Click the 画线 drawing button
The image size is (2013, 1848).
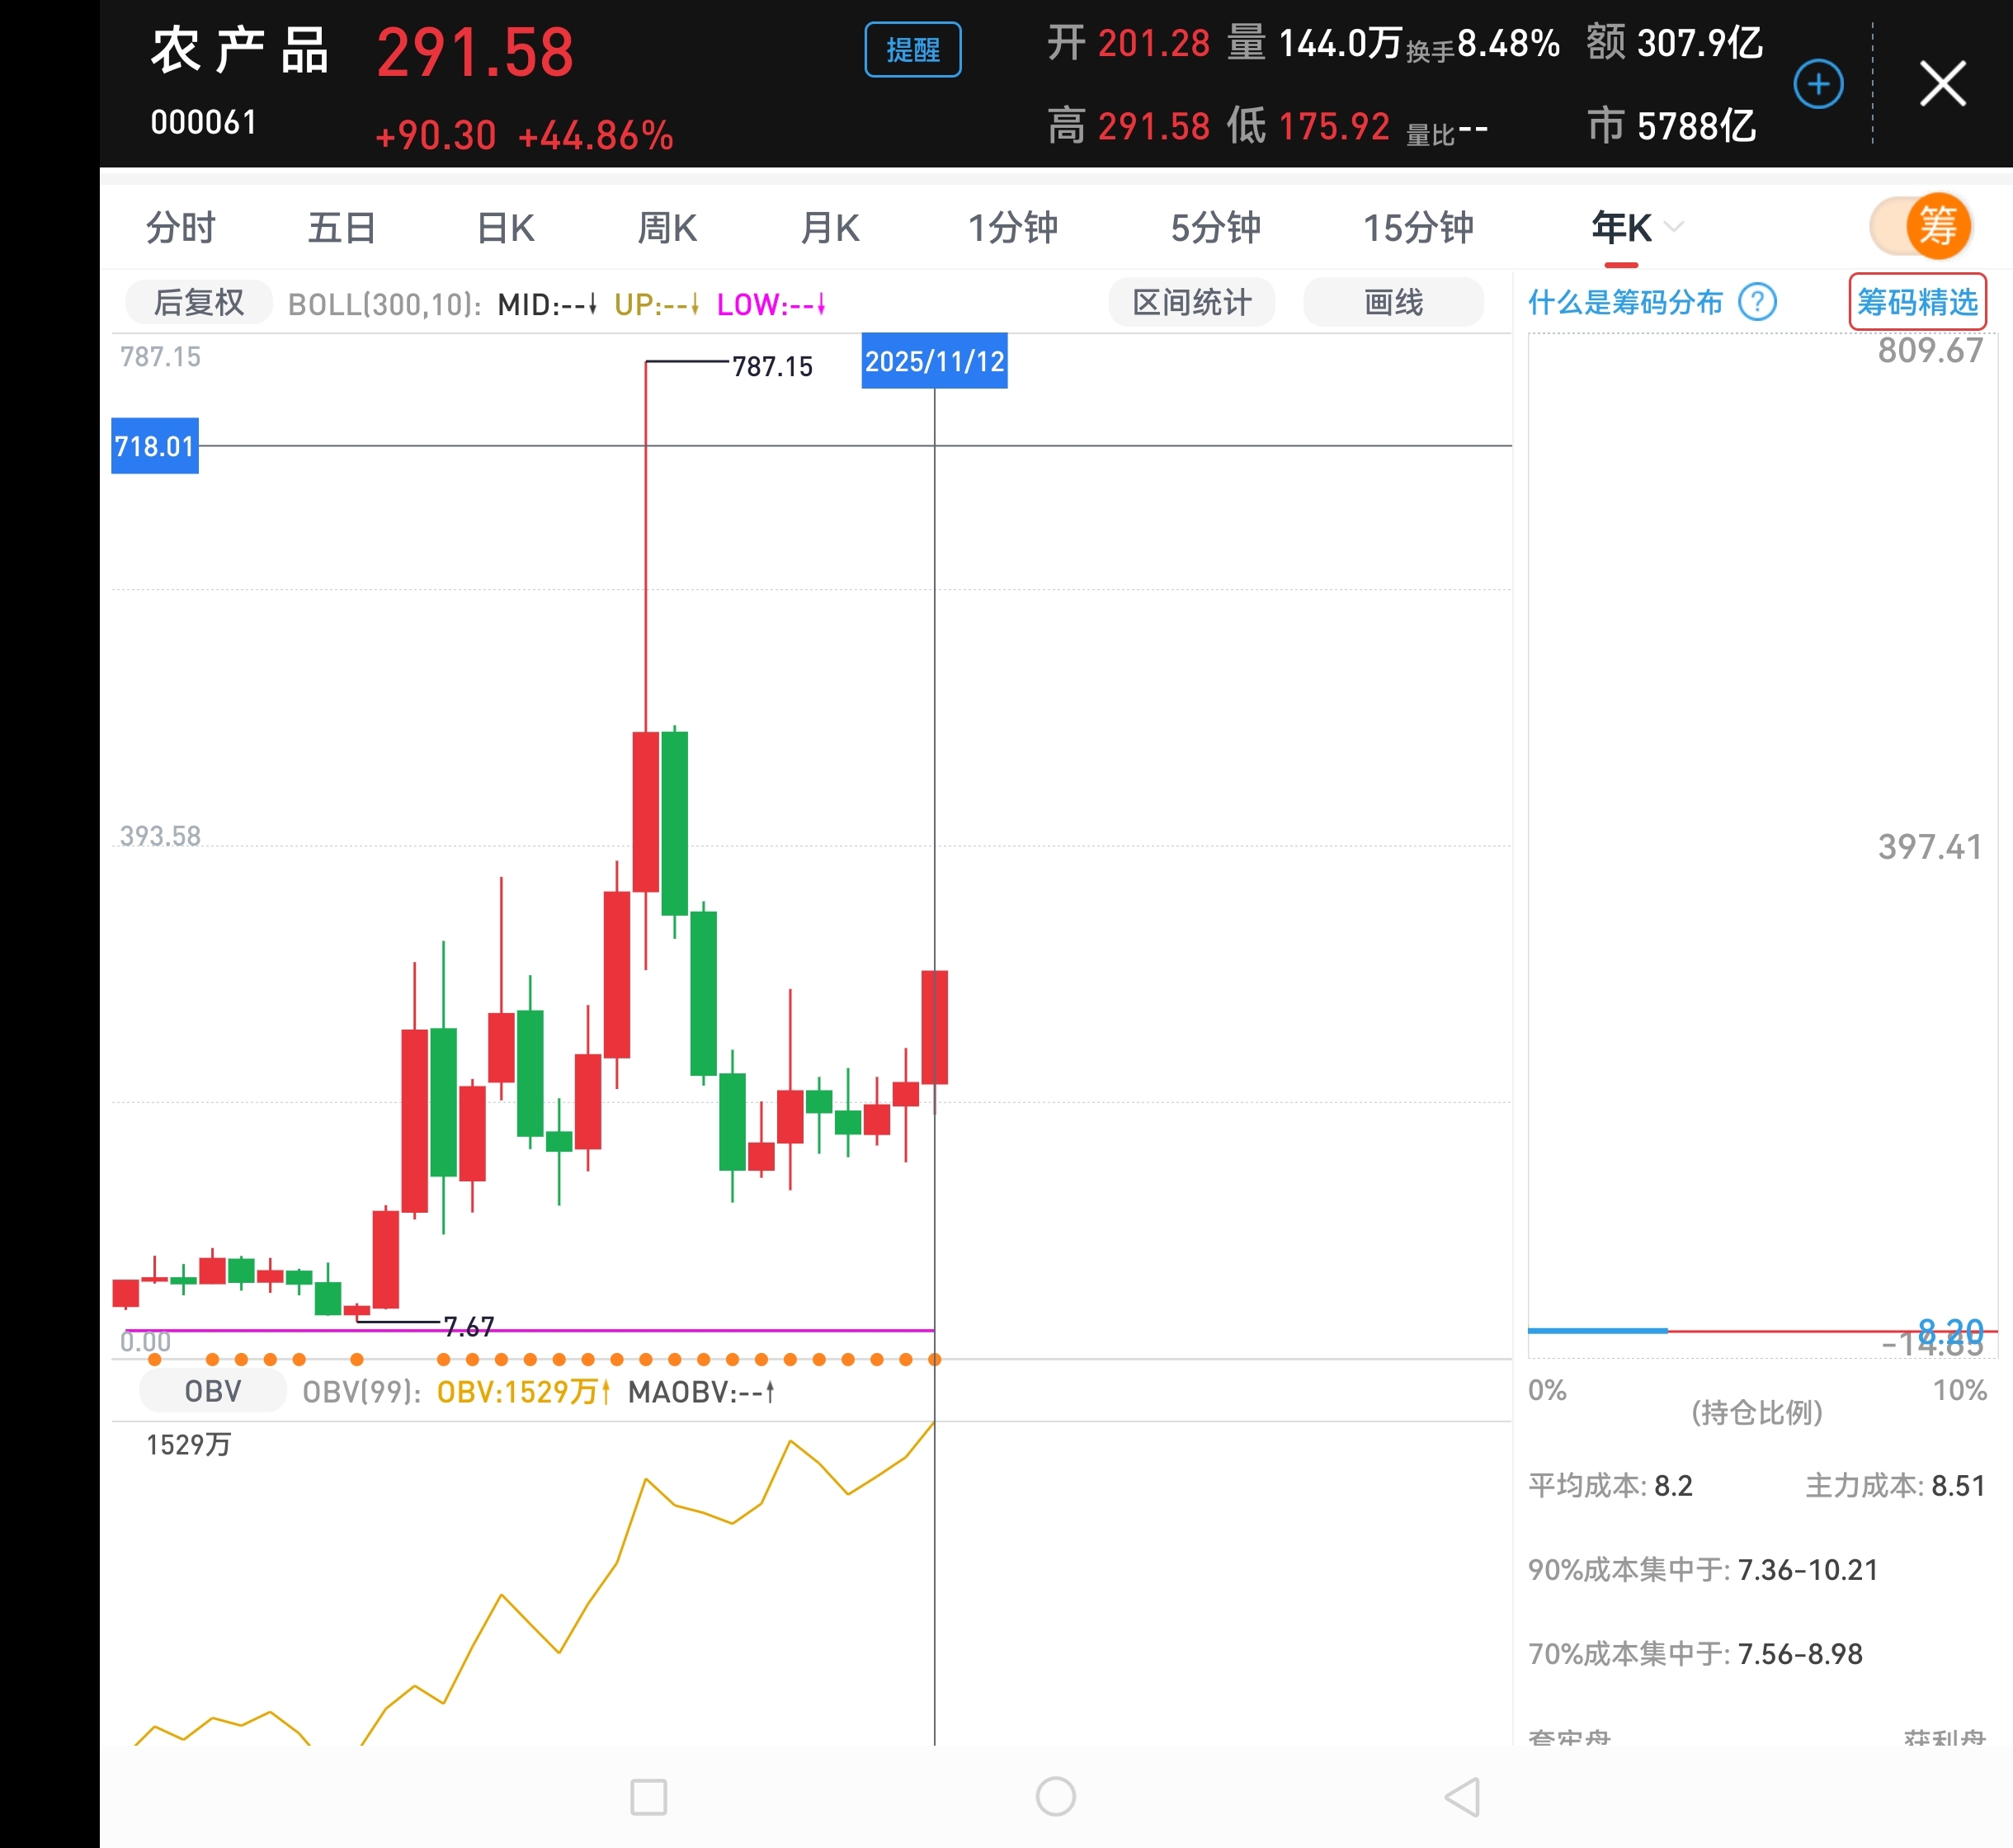point(1393,302)
